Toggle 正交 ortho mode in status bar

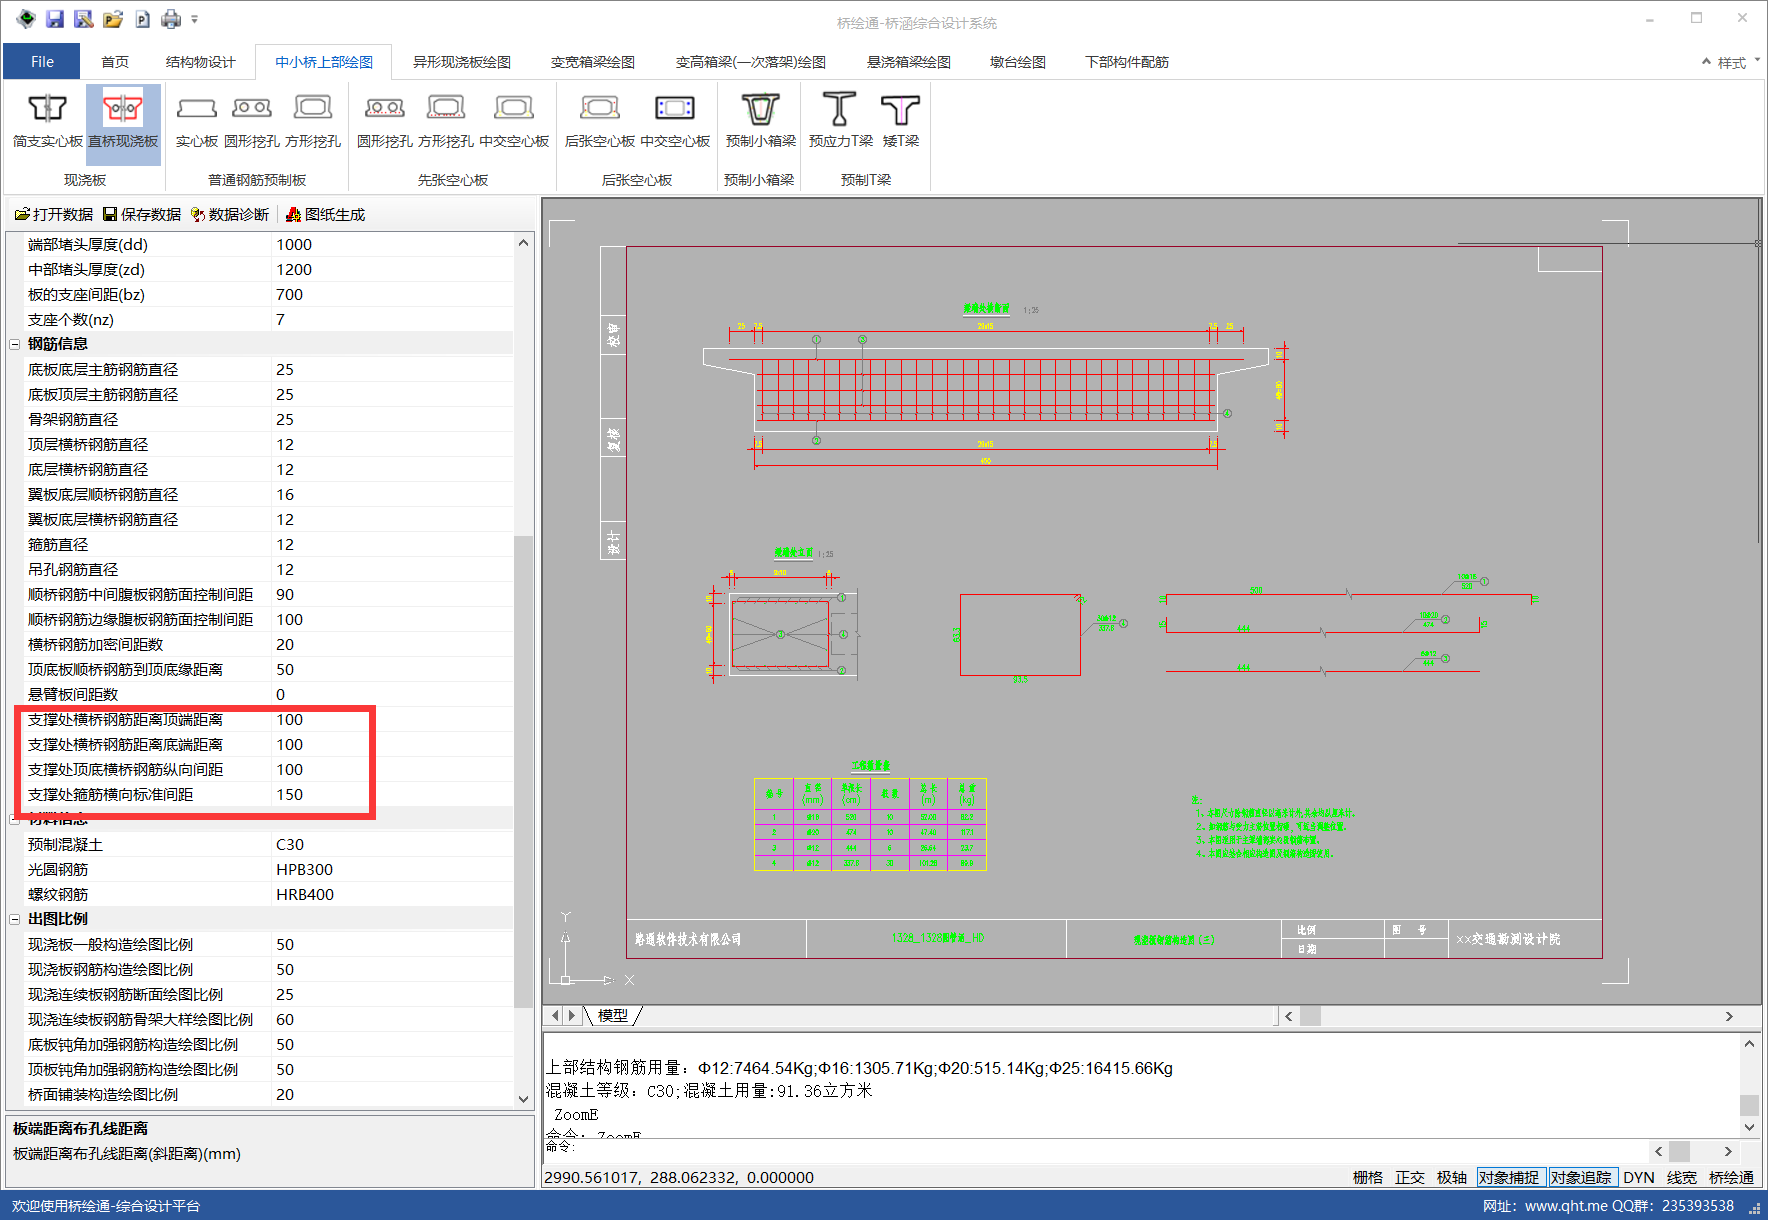pyautogui.click(x=1409, y=1177)
